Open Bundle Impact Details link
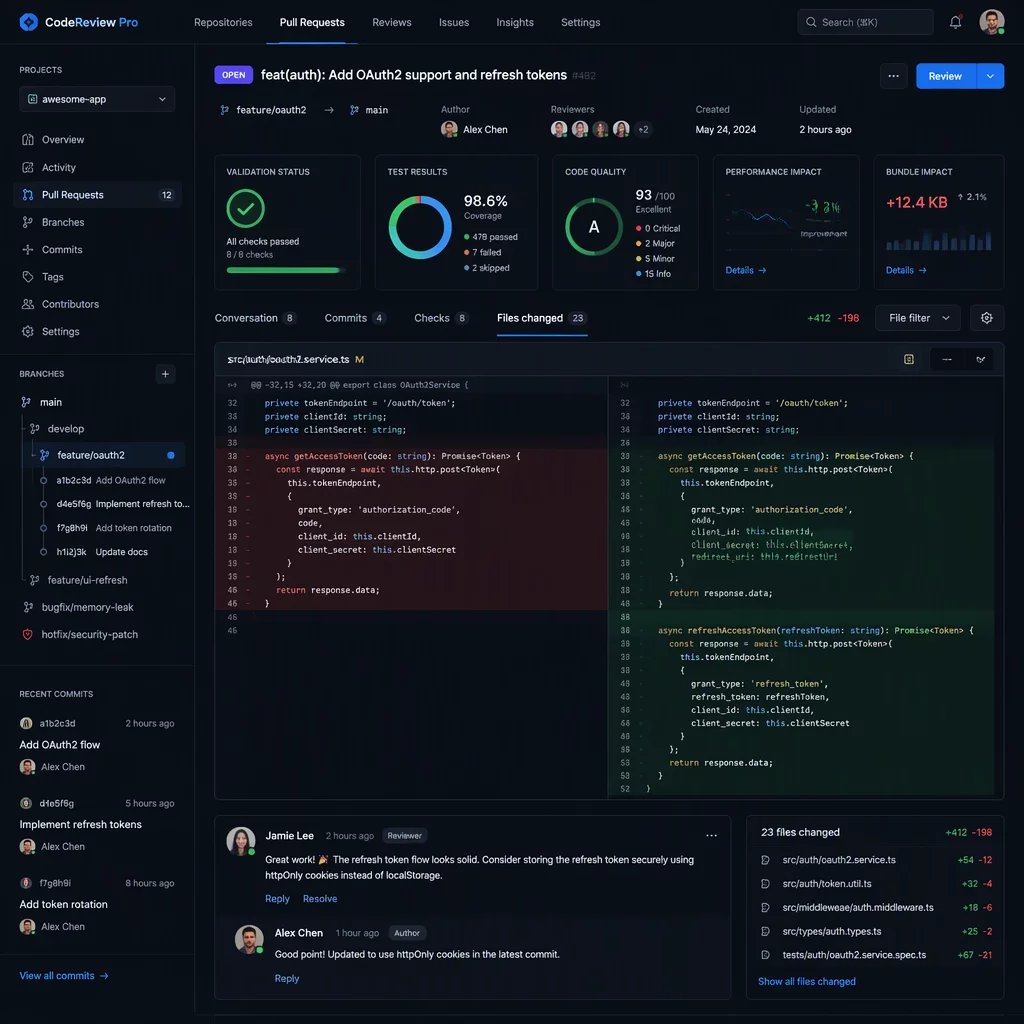This screenshot has height=1024, width=1024. point(905,270)
